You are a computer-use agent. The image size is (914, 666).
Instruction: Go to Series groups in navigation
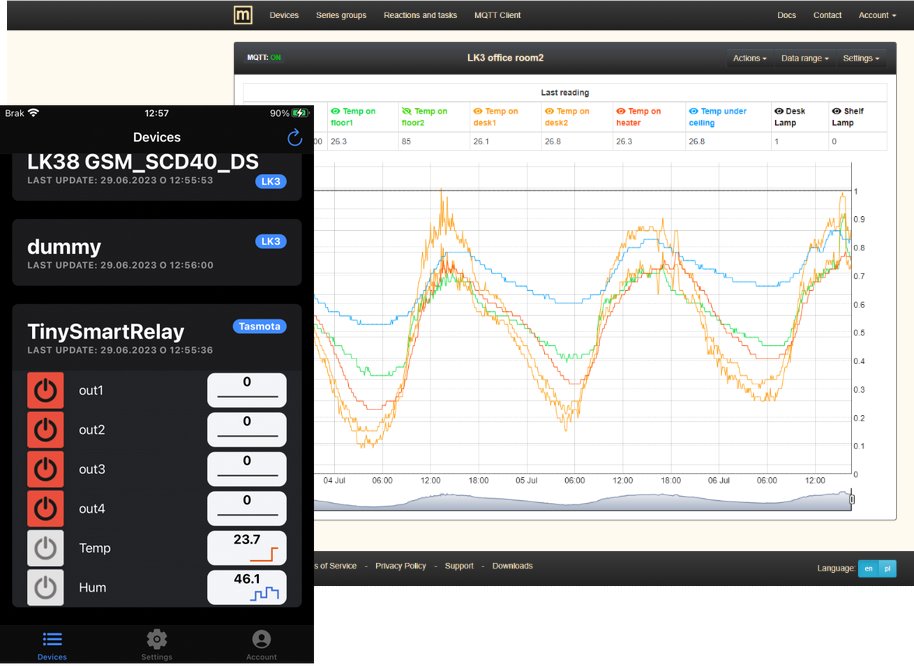341,16
